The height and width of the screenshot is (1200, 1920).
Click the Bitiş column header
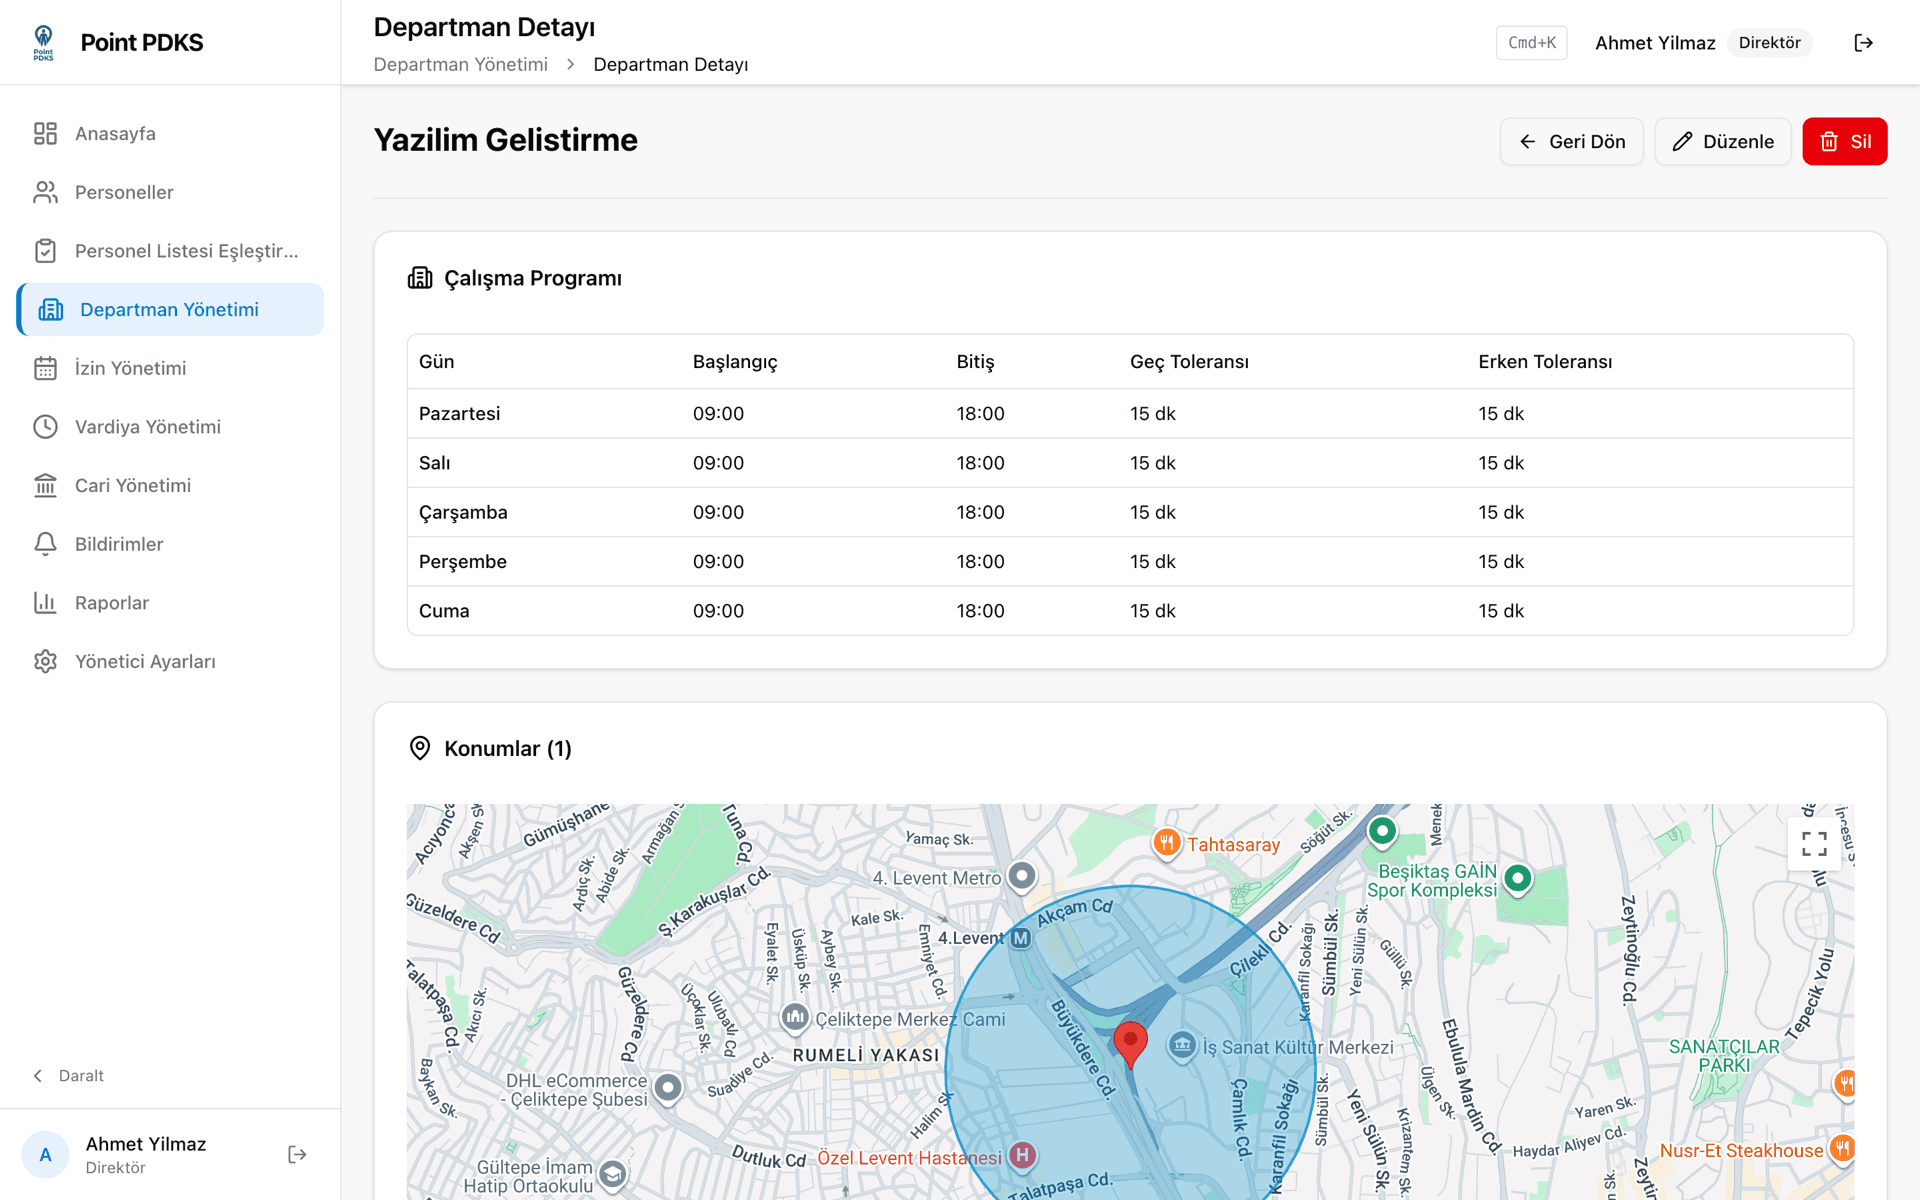pyautogui.click(x=975, y=362)
